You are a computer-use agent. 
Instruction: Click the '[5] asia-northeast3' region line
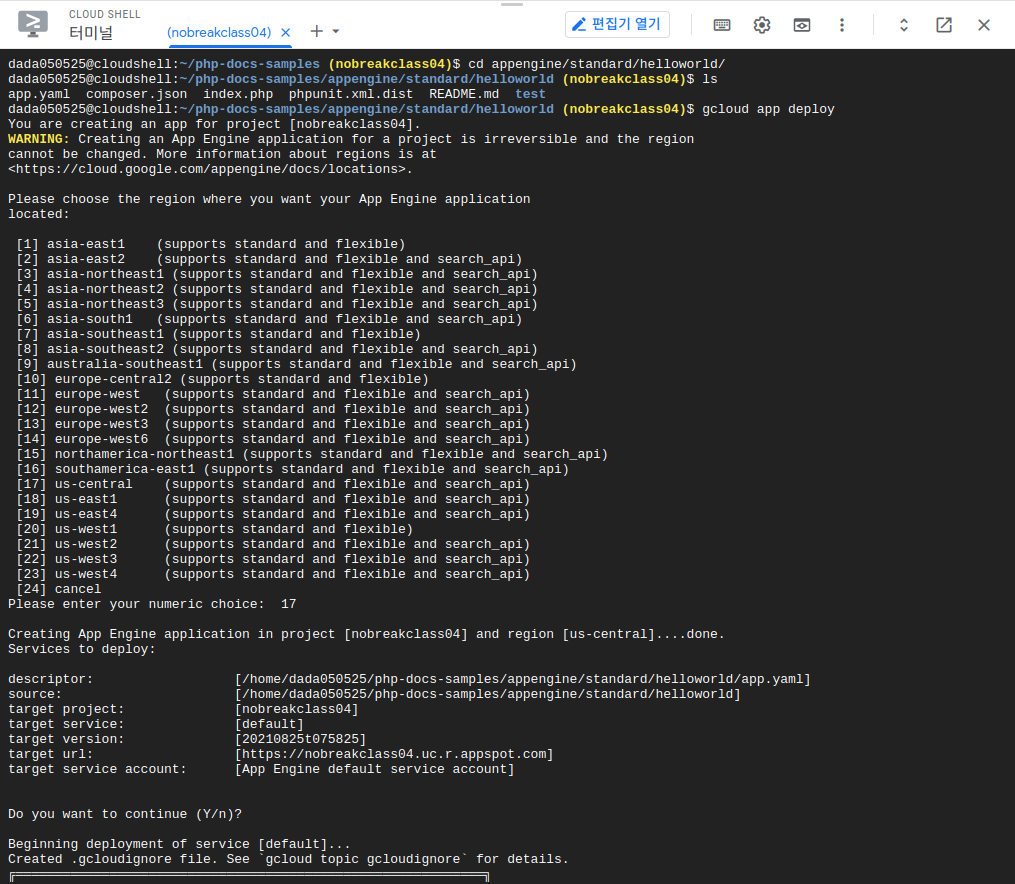pos(277,304)
